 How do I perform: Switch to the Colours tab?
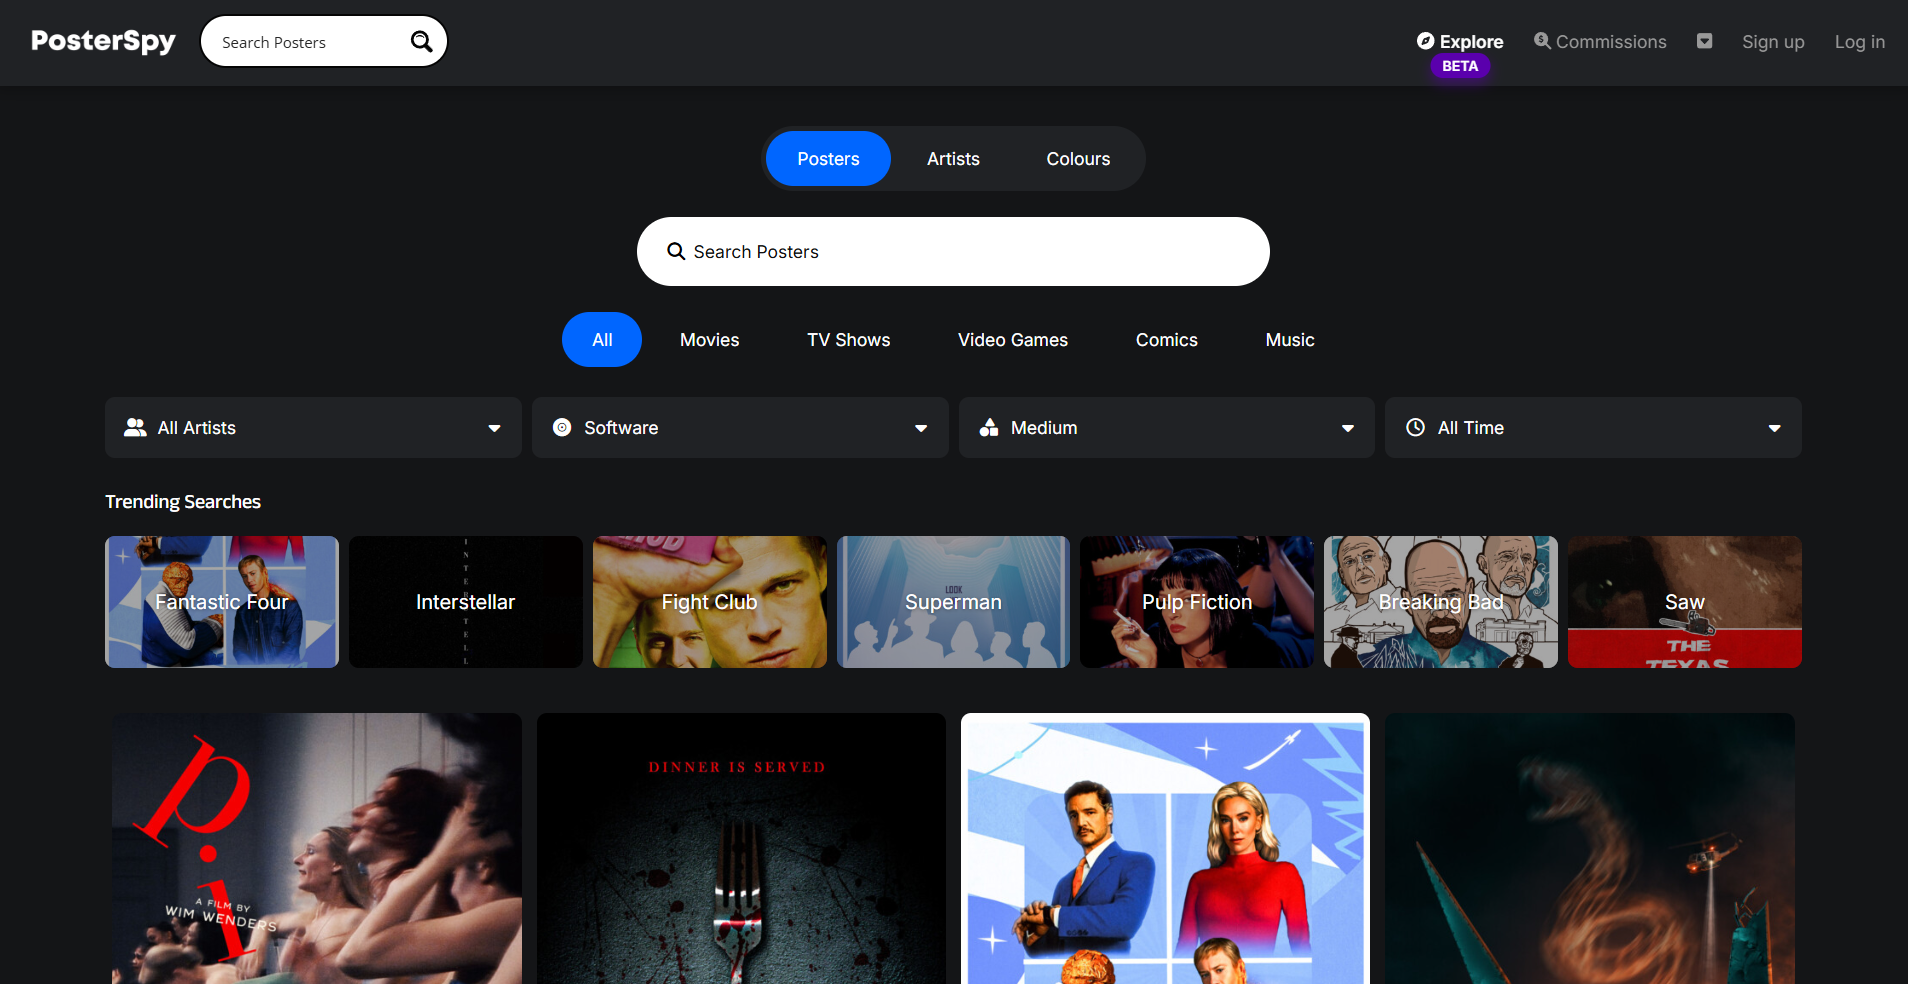[1078, 159]
